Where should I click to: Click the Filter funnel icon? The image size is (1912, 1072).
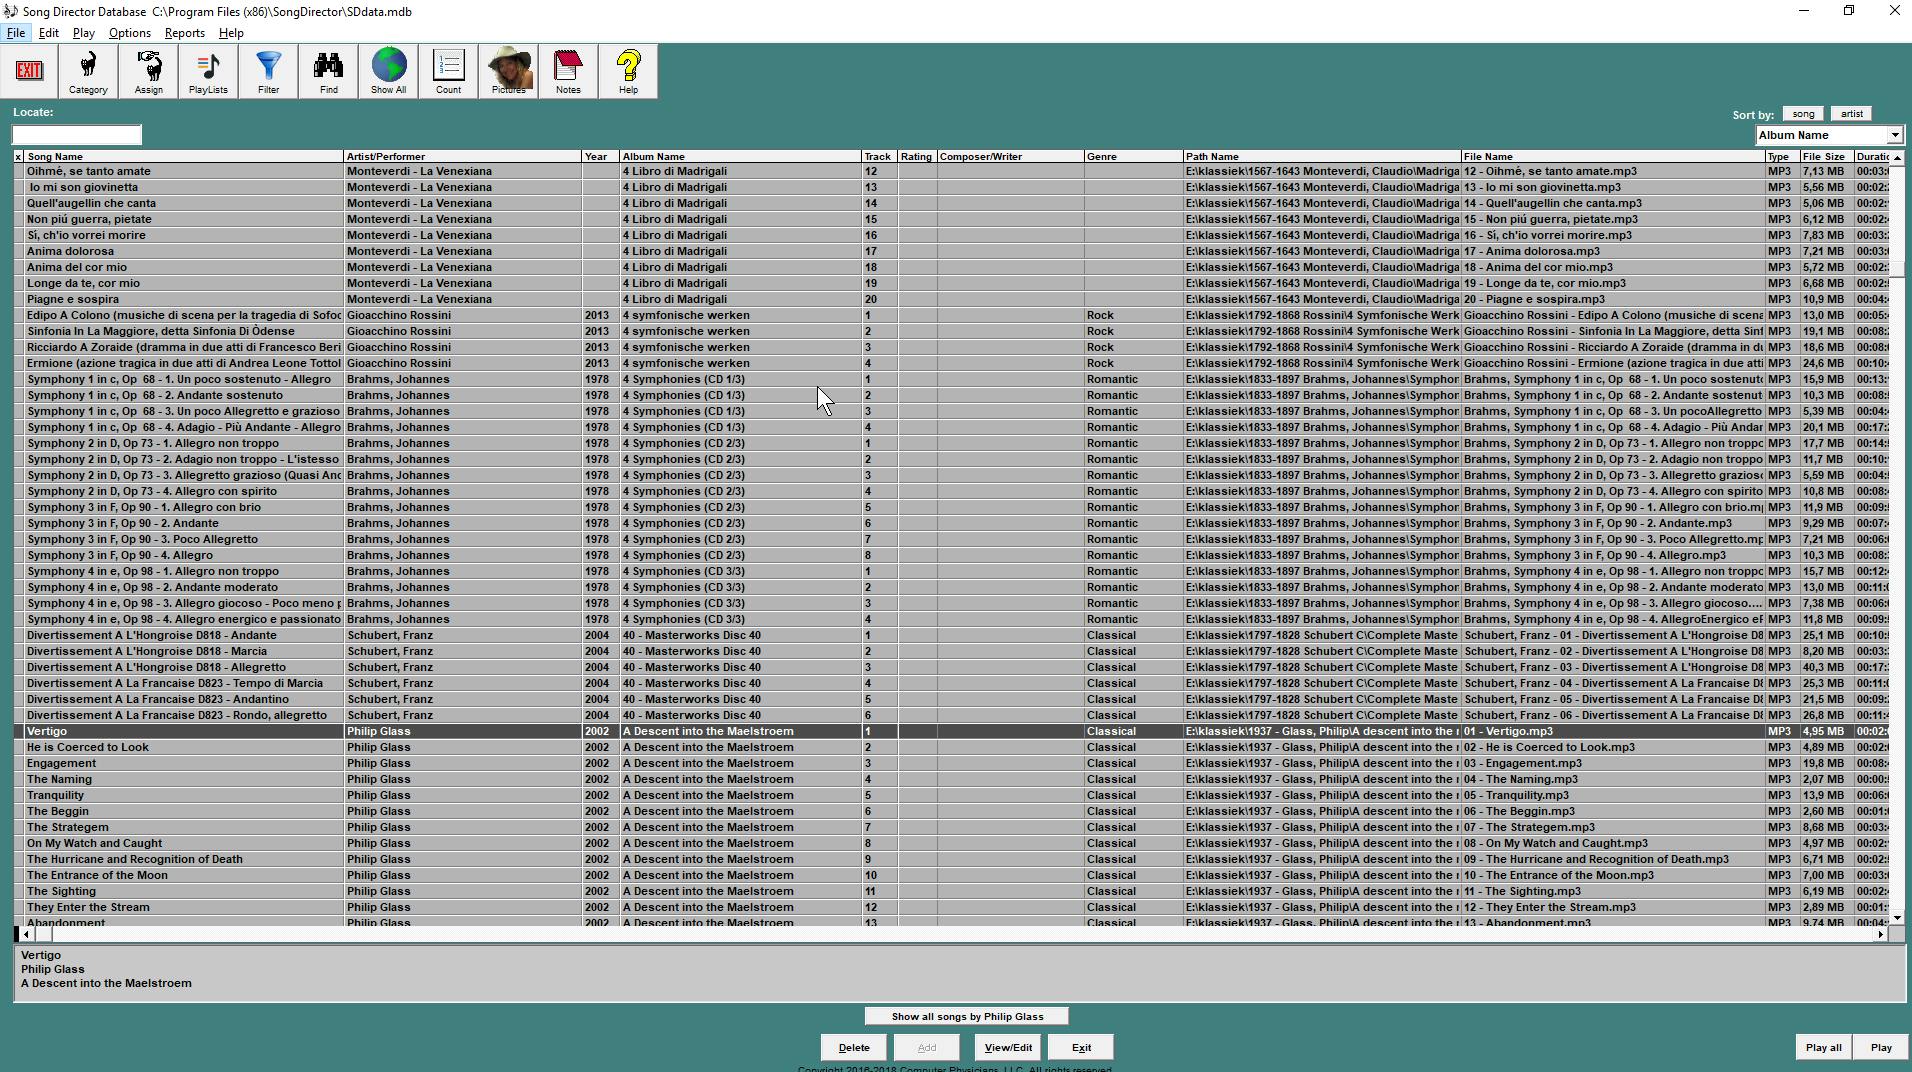click(268, 71)
